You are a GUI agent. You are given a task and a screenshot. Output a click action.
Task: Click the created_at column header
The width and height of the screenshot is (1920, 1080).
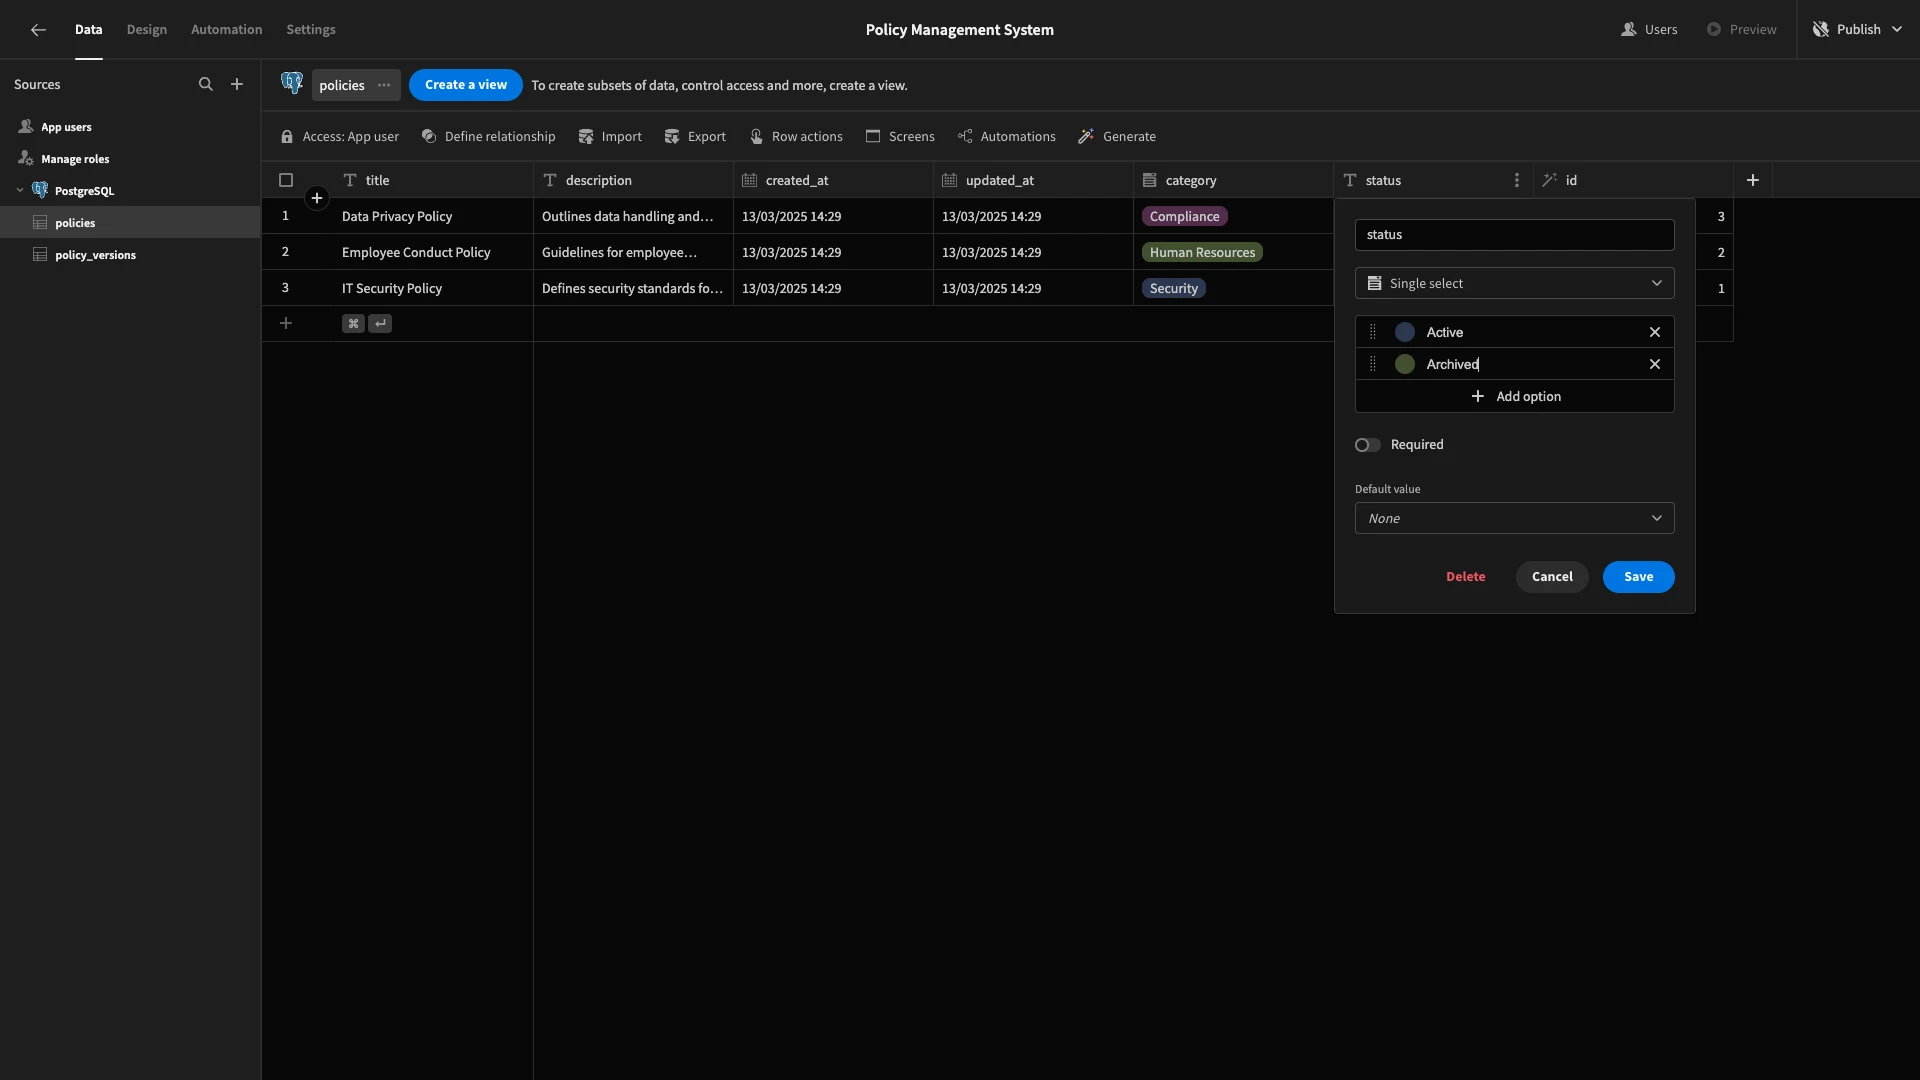coord(833,180)
